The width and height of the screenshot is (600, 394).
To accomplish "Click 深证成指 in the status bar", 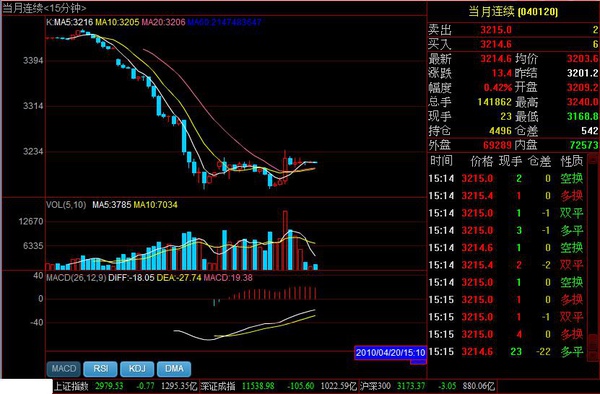I will [218, 386].
